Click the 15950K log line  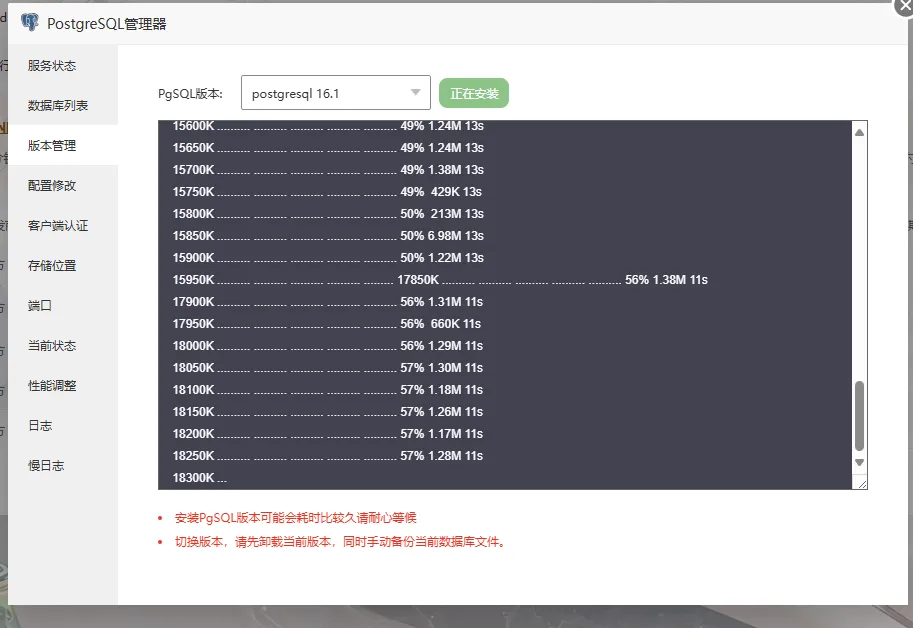coord(440,280)
